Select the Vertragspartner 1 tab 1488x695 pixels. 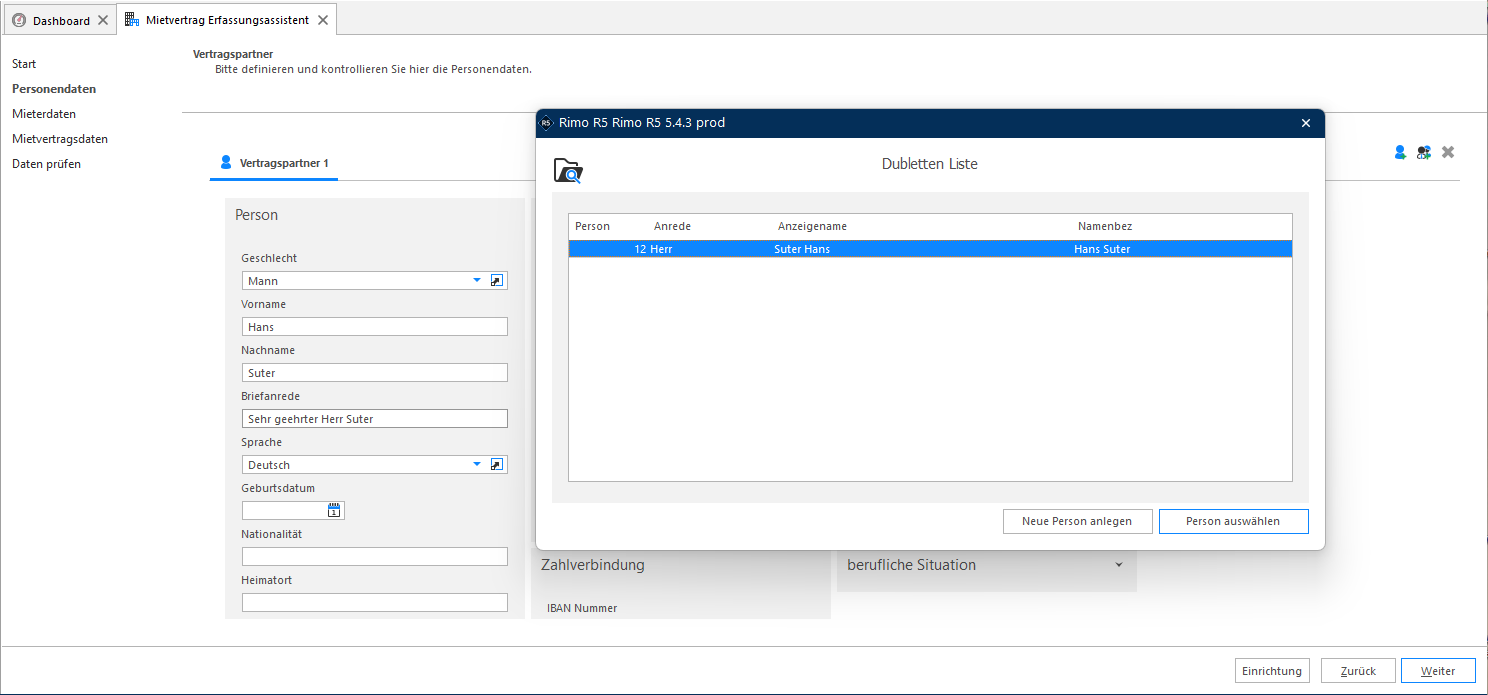coord(274,162)
